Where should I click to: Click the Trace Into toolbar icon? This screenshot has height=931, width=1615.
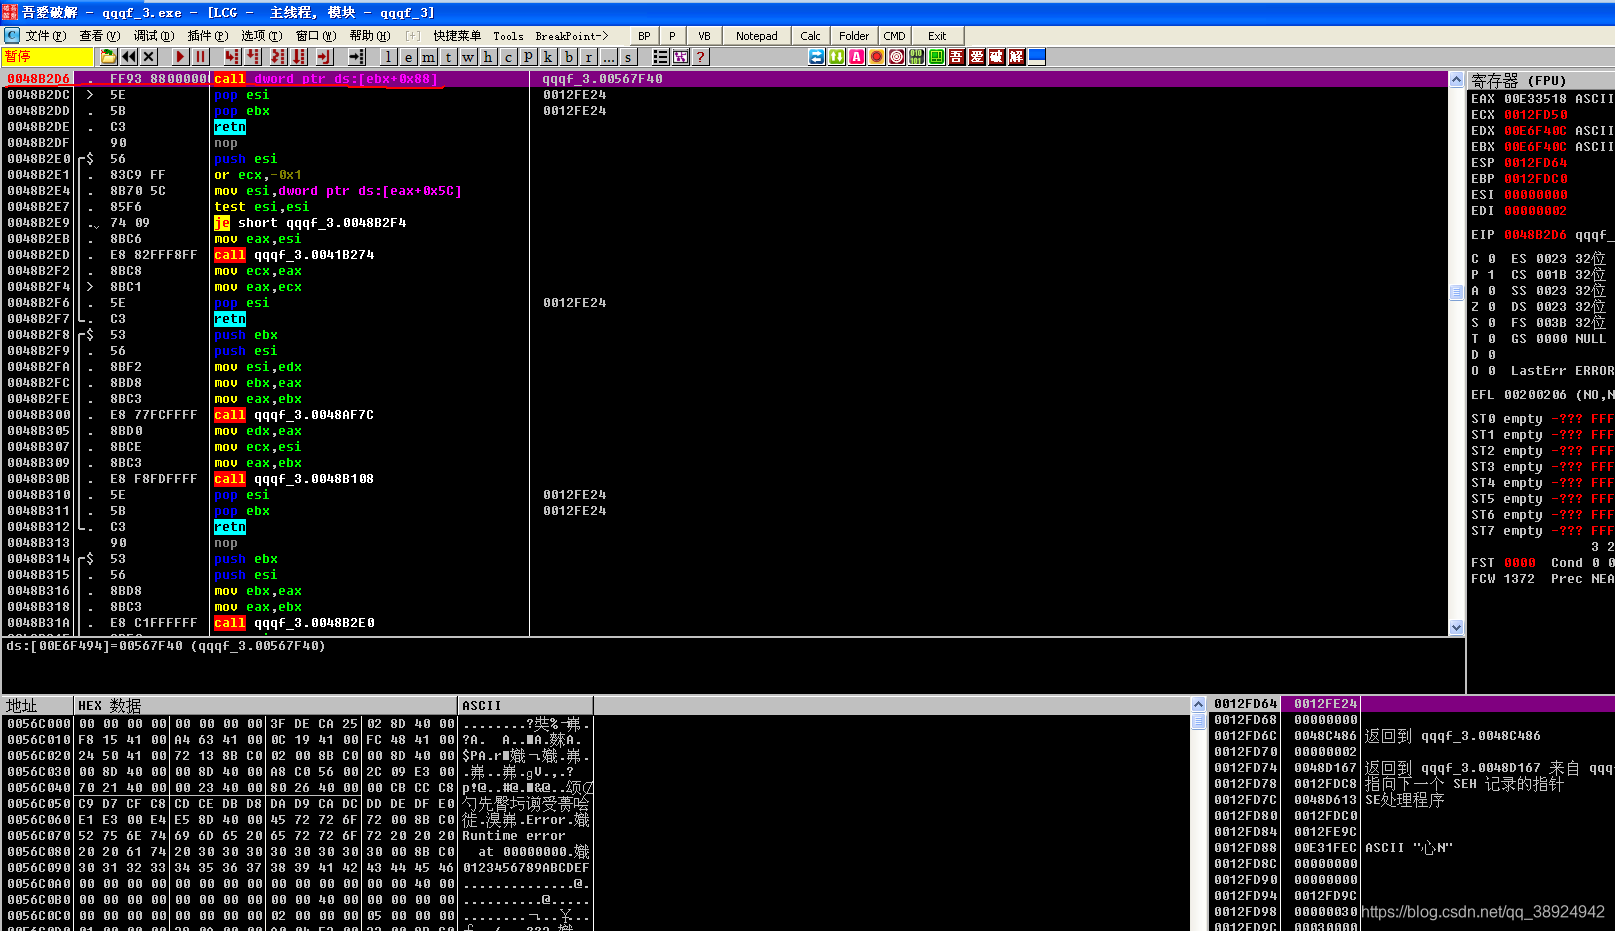278,57
